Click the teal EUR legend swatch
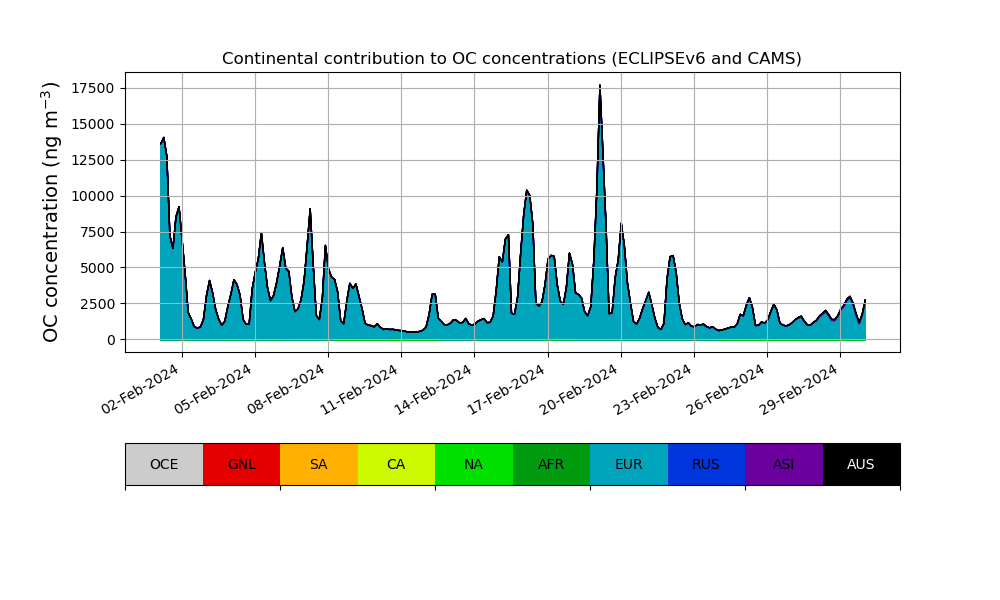This screenshot has width=1000, height=600. coord(628,464)
